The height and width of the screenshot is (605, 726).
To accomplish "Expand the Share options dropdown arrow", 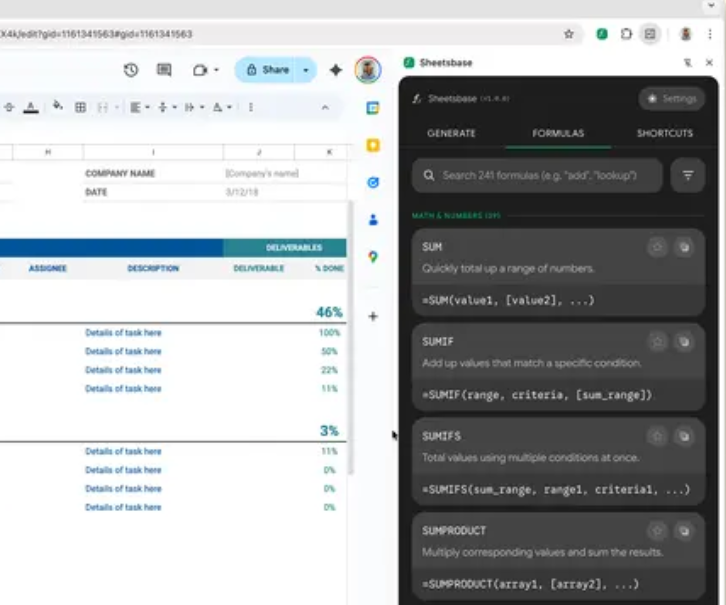I will tap(306, 70).
